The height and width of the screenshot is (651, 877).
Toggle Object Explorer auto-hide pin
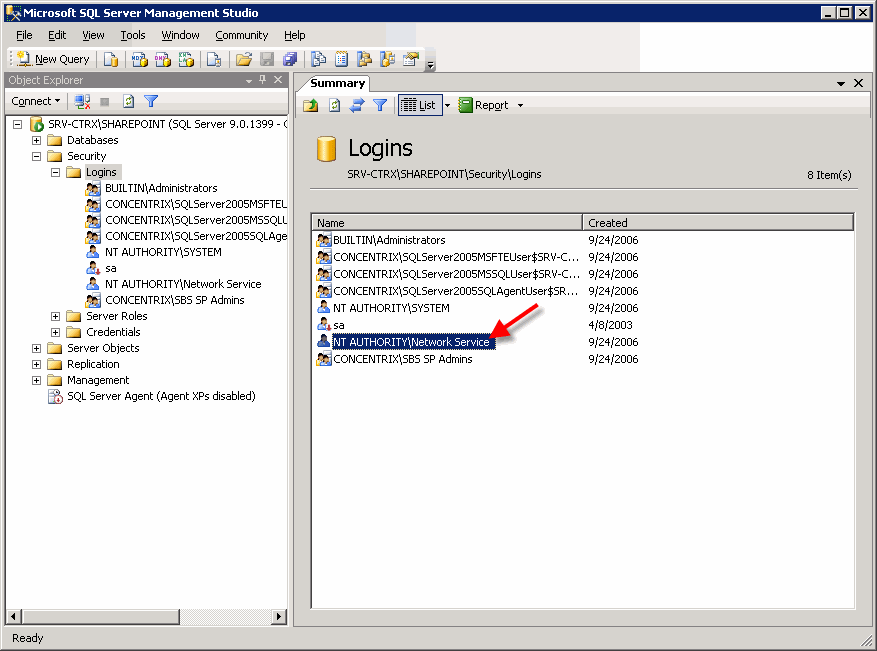(x=262, y=80)
